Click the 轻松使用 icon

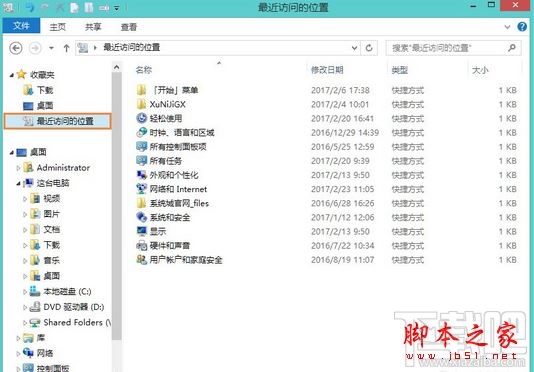point(141,118)
